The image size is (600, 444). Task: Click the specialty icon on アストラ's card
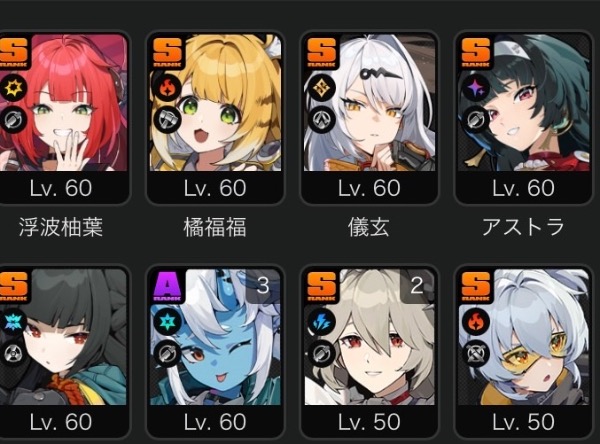[x=476, y=120]
